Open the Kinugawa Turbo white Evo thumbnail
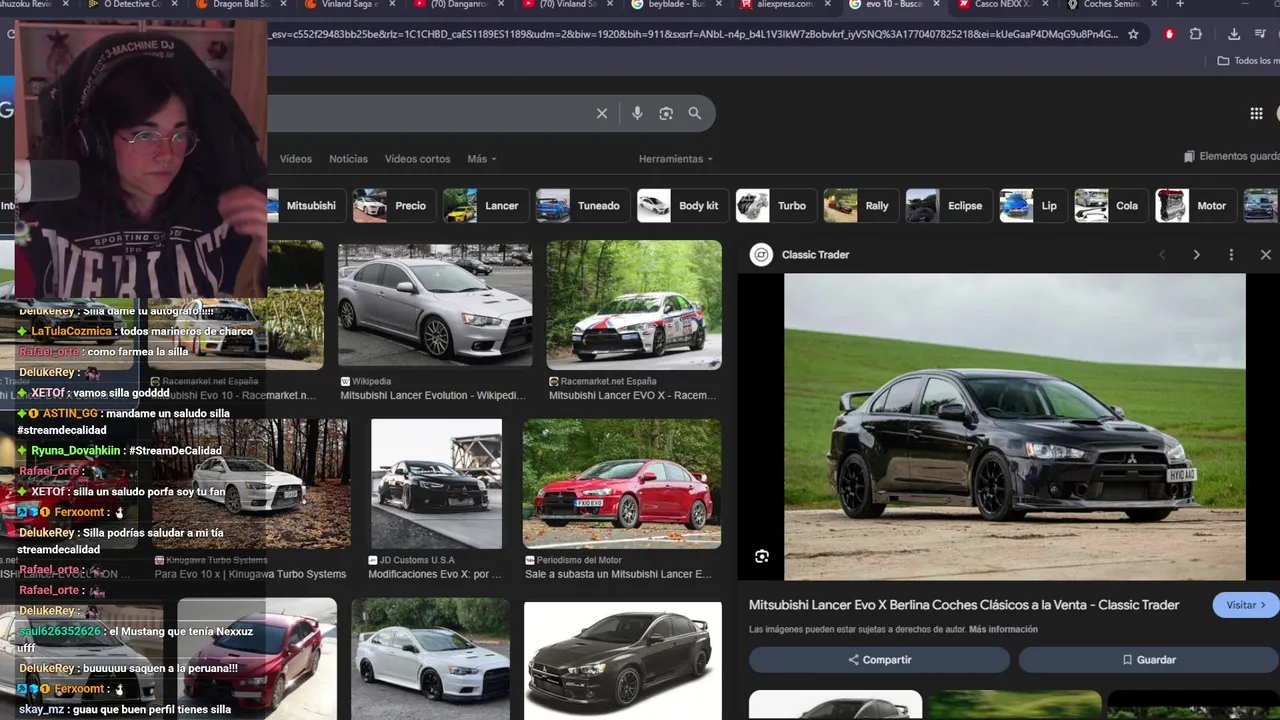Viewport: 1280px width, 720px height. 252,484
